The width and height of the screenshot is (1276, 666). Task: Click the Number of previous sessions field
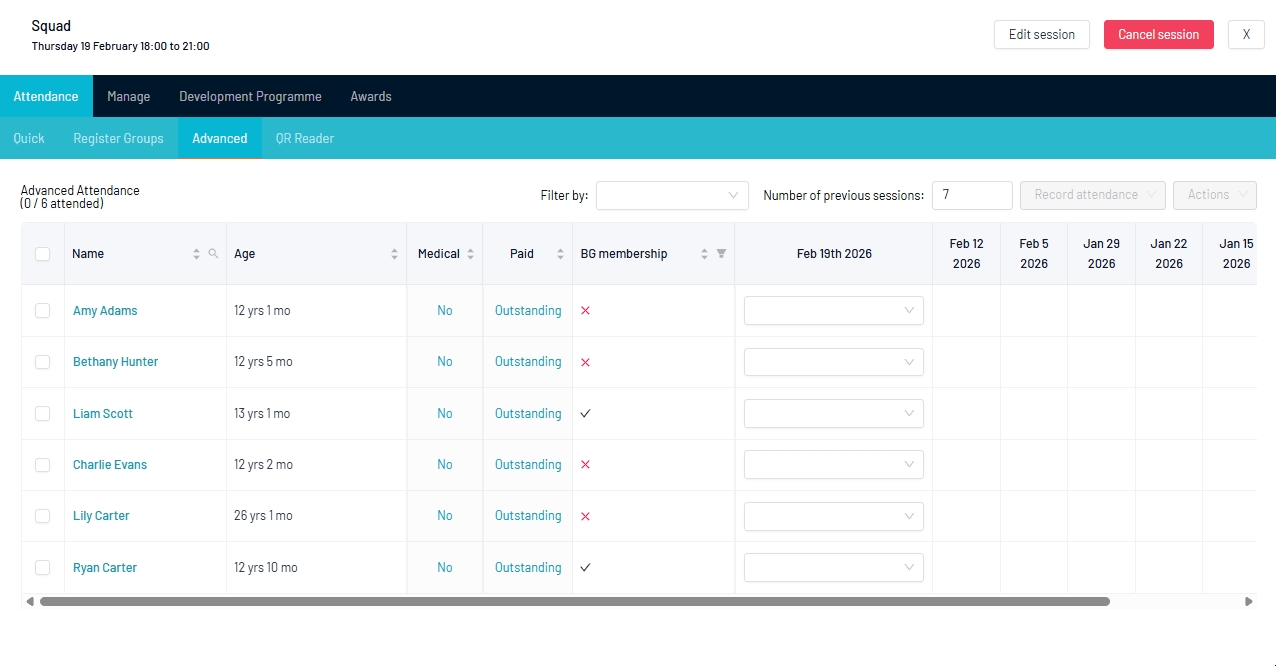click(x=972, y=196)
